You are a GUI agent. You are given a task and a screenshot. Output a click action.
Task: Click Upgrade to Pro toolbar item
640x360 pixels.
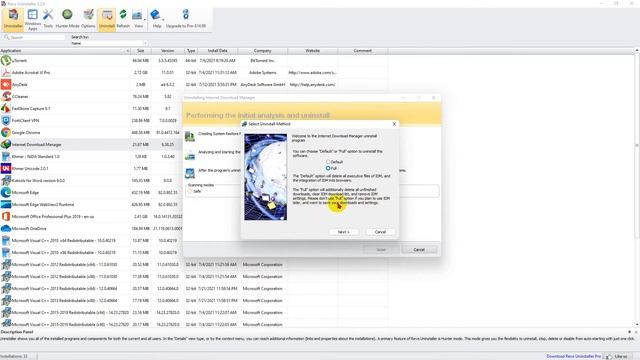[186, 19]
